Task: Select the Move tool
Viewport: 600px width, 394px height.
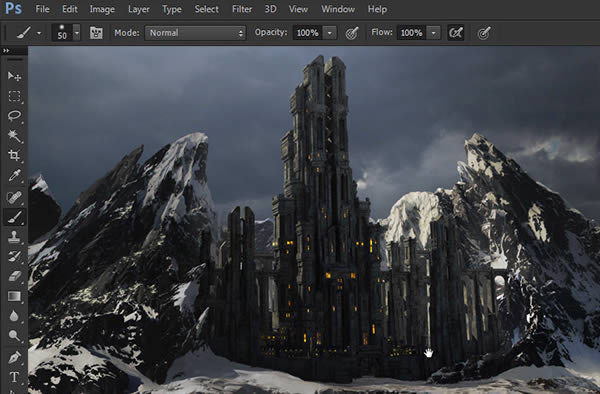Action: tap(14, 76)
